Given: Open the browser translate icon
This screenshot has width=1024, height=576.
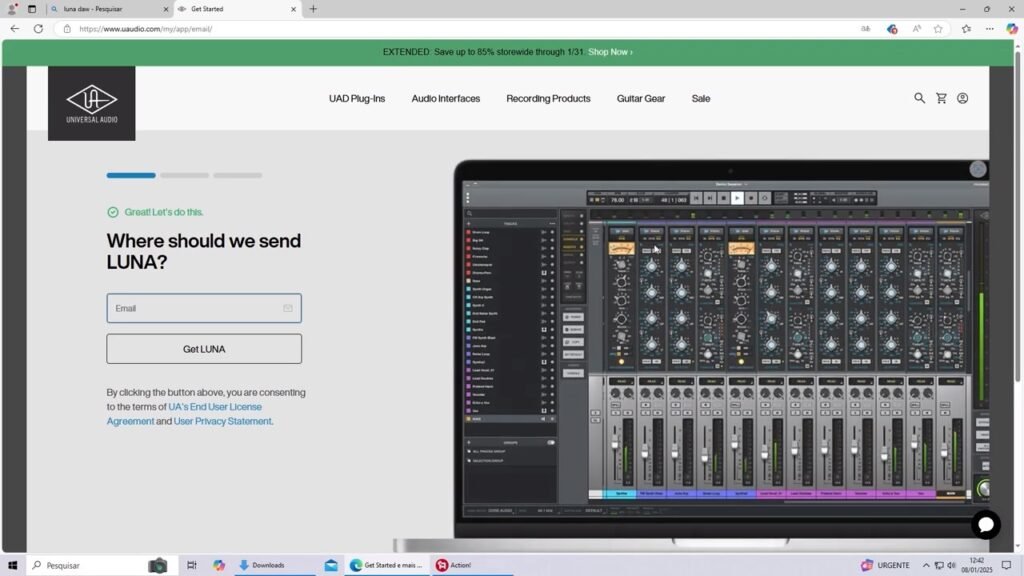Looking at the screenshot, I should [x=865, y=29].
